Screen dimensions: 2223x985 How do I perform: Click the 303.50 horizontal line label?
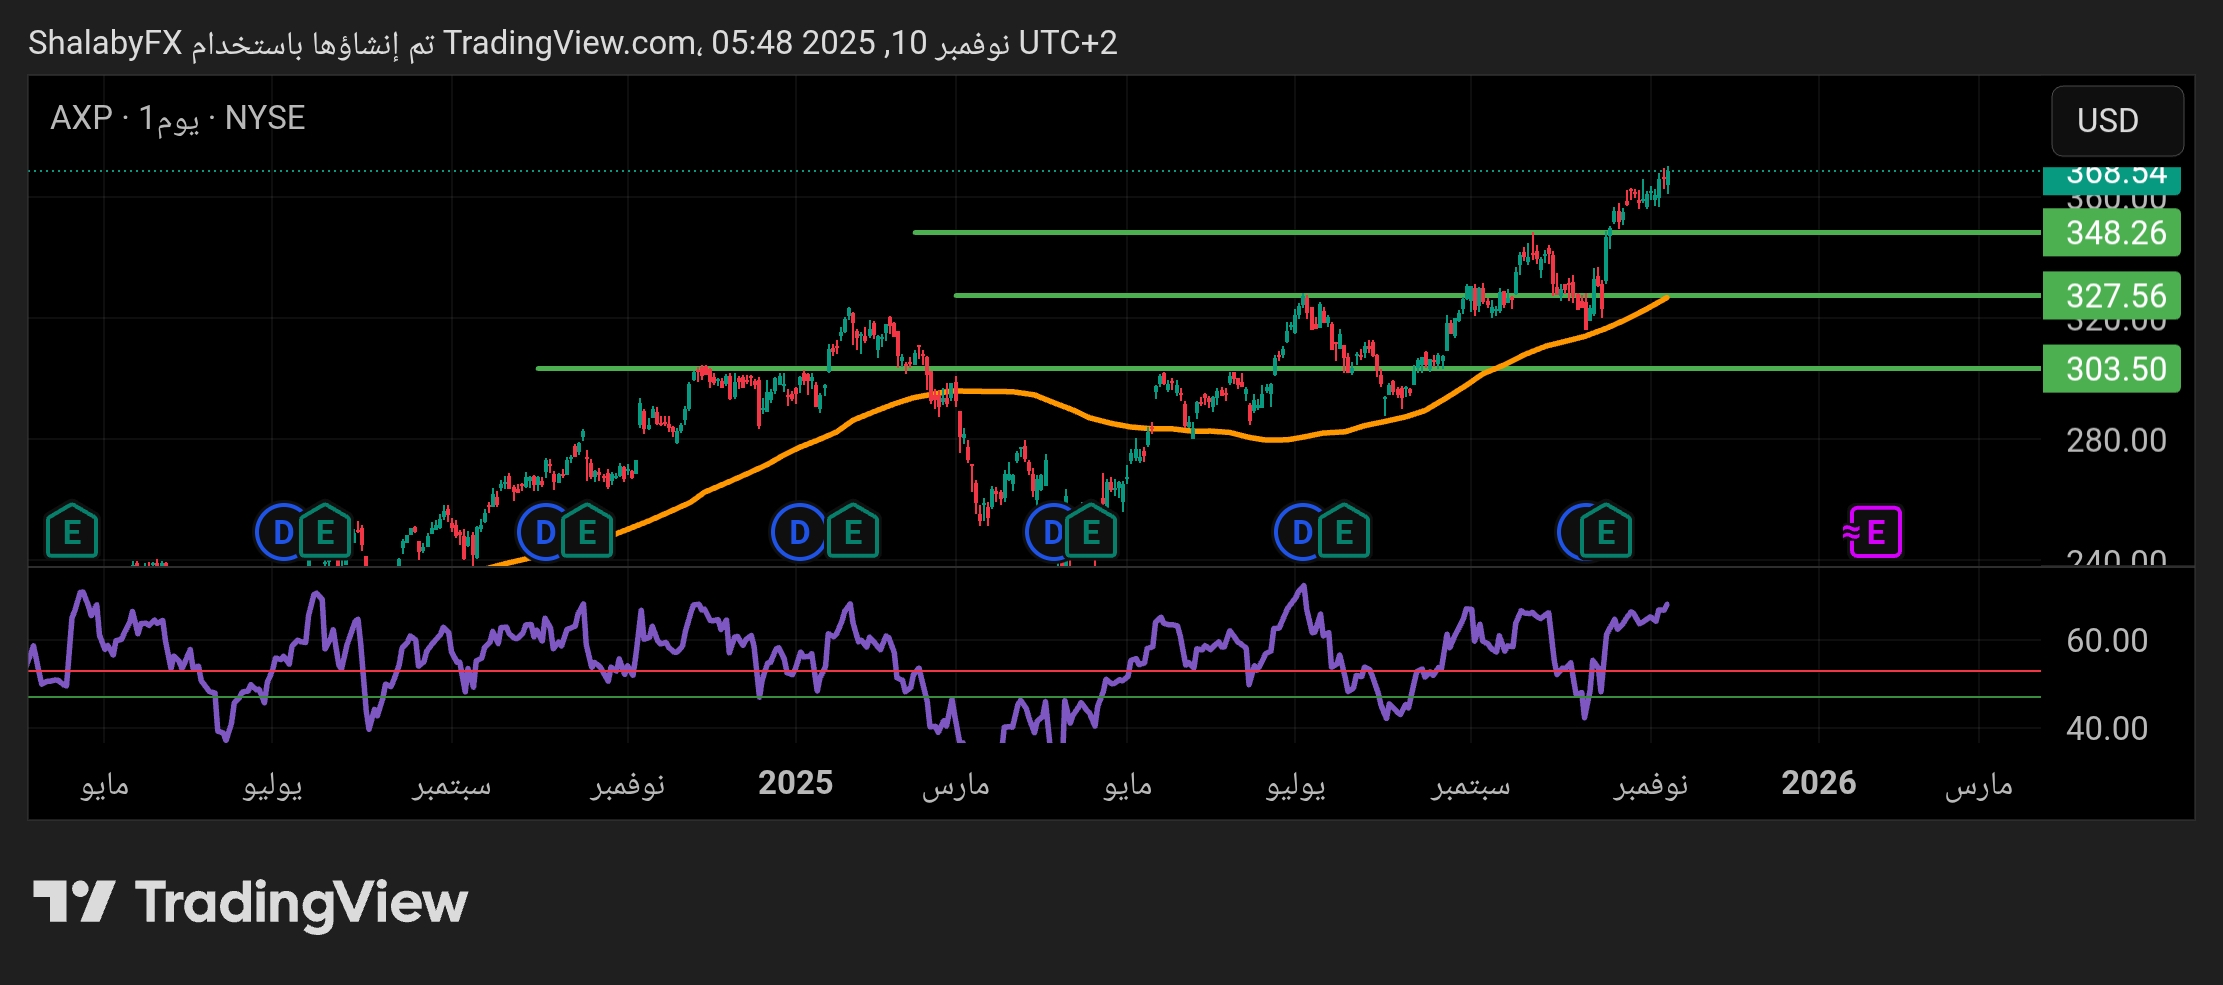tap(2115, 369)
